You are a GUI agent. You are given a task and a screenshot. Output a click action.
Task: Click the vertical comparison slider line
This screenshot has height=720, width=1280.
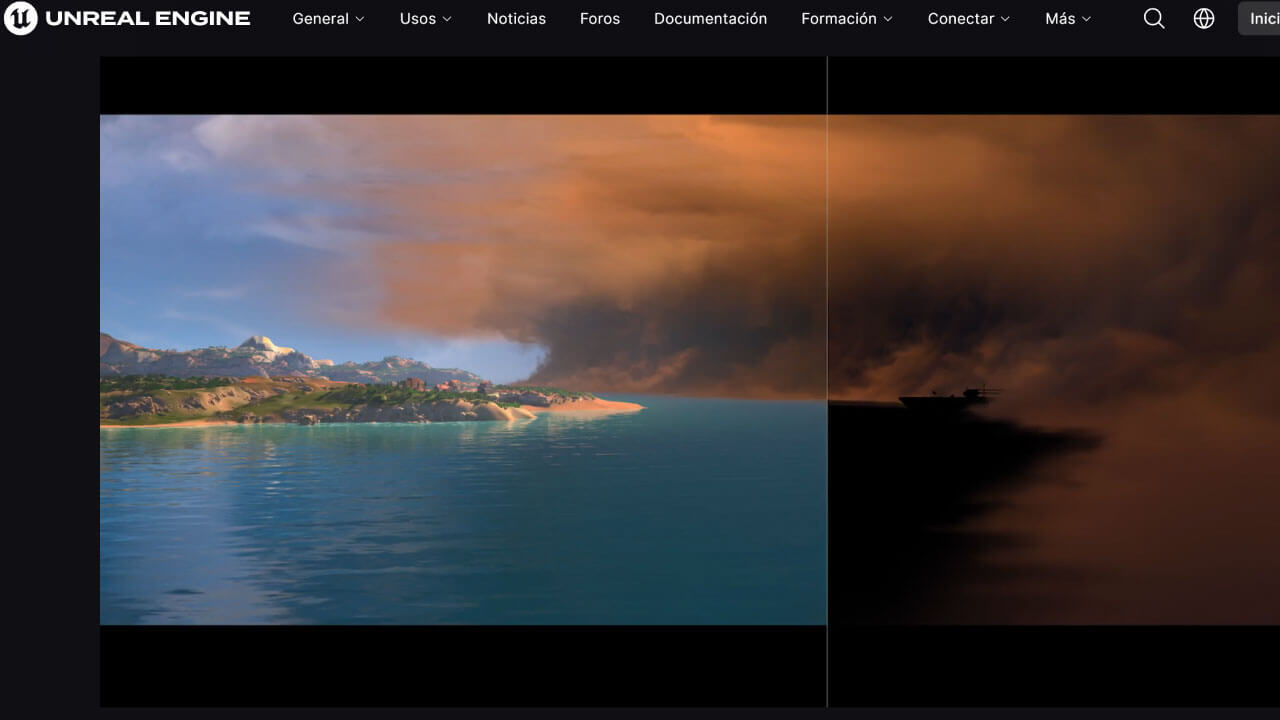[827, 382]
